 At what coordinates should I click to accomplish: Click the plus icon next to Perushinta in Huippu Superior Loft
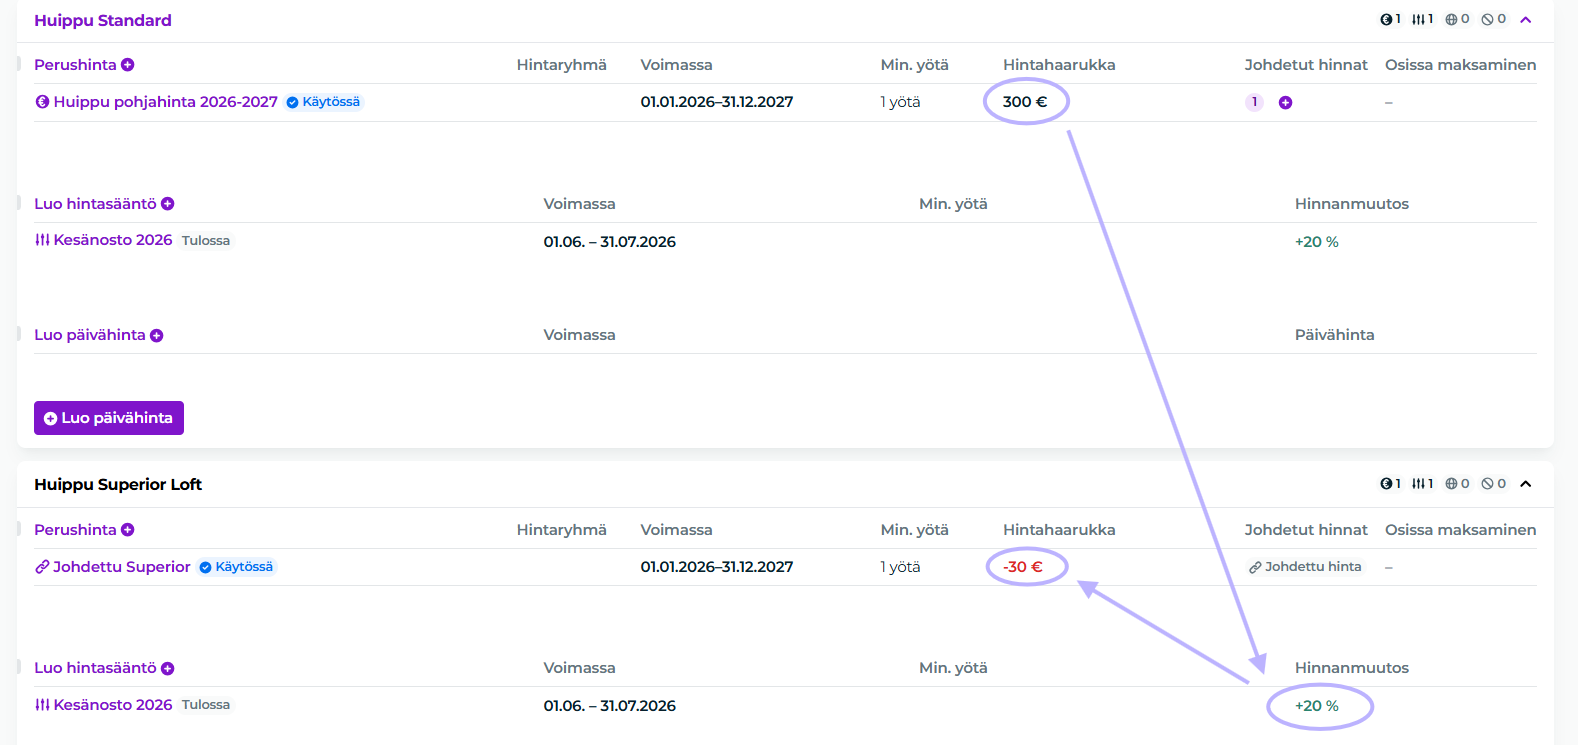point(128,530)
